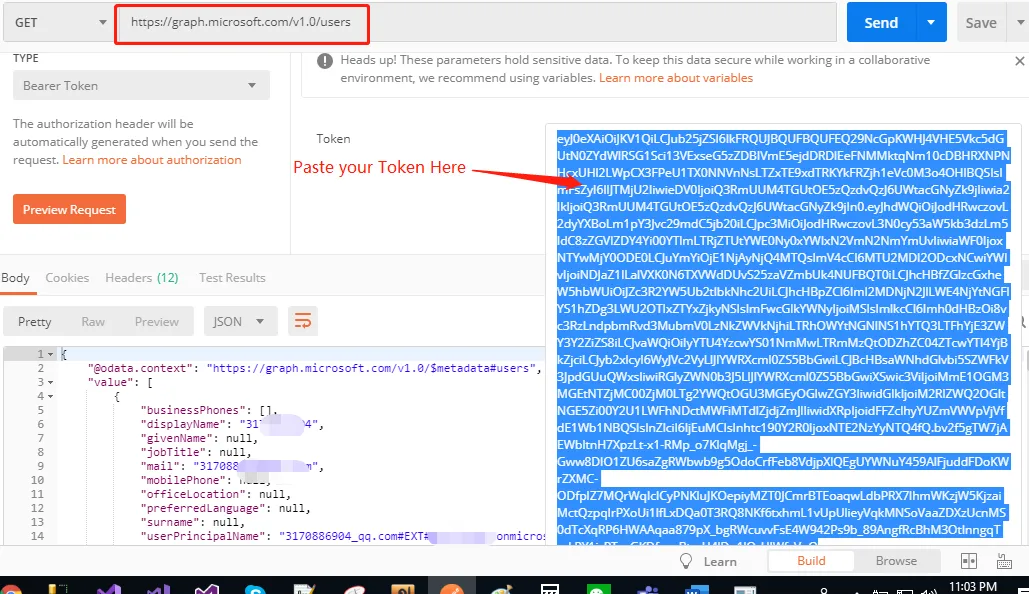Click the taskbar clock showing 11:03 PM
Screen dimensions: 1029x594
click(x=973, y=587)
